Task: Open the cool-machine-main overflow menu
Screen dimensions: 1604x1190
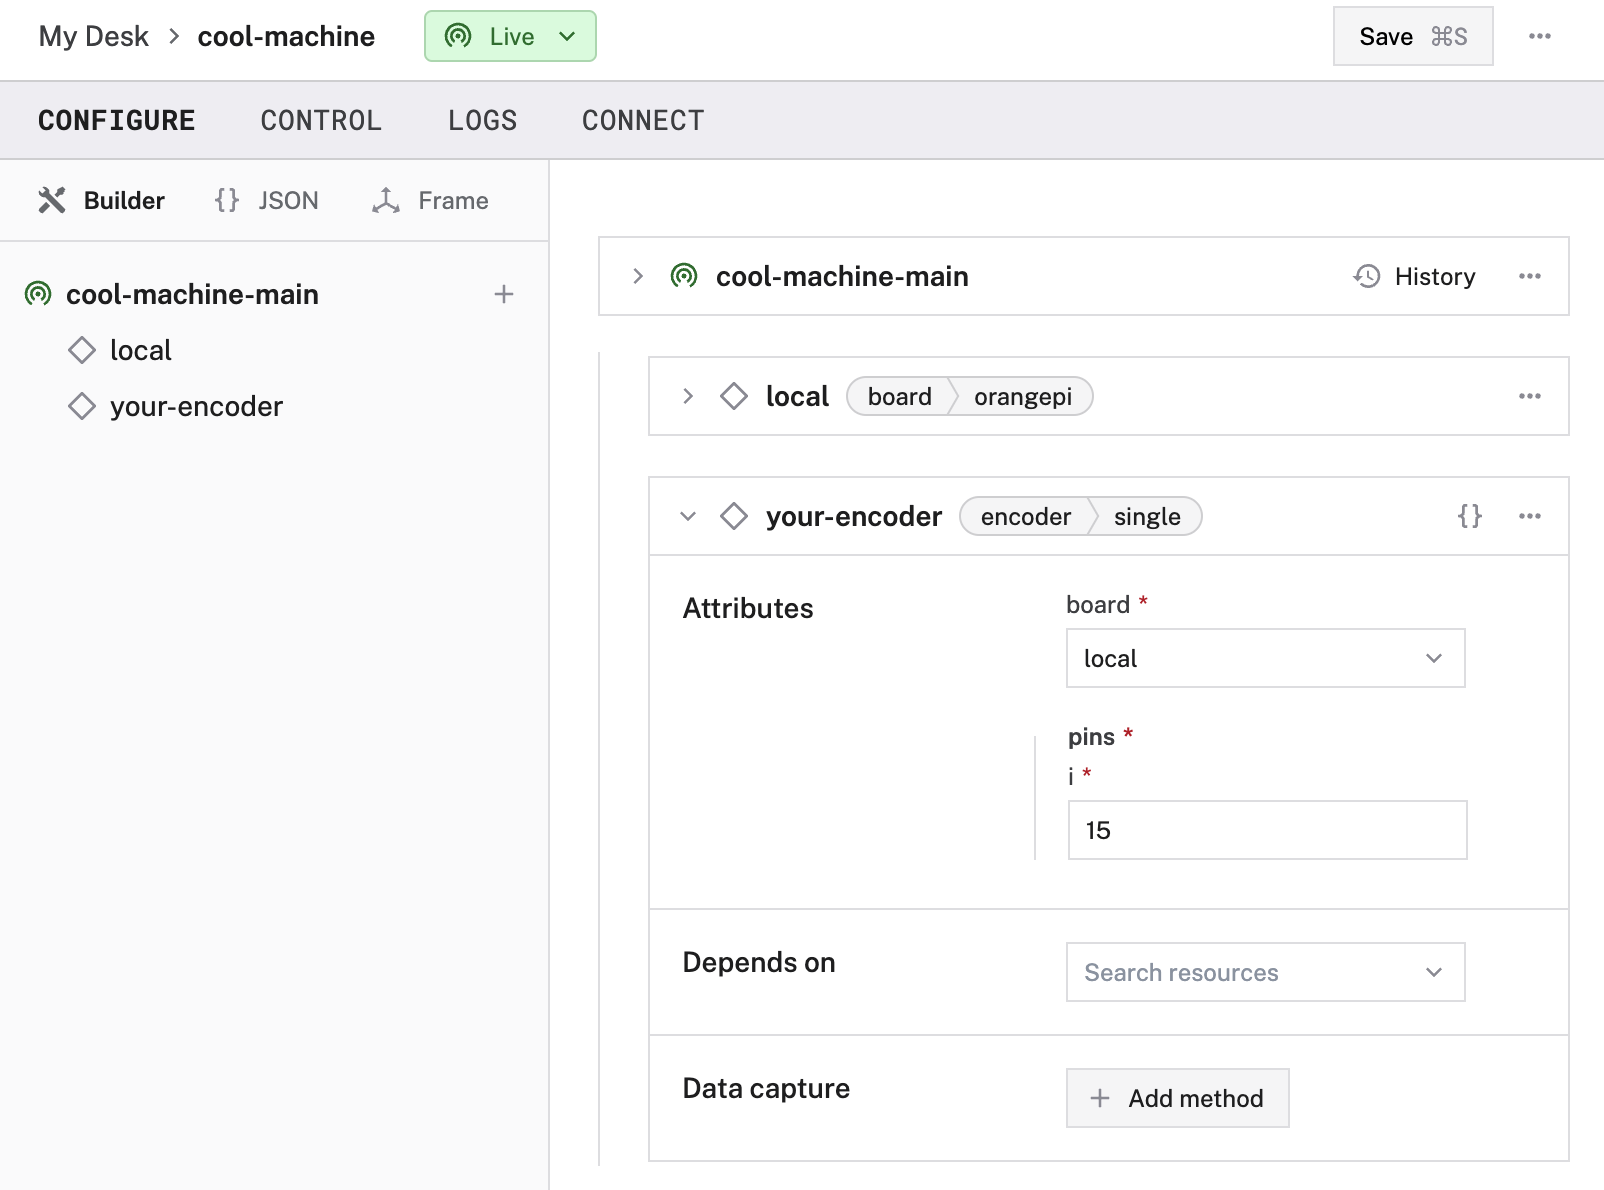Action: click(x=1529, y=276)
